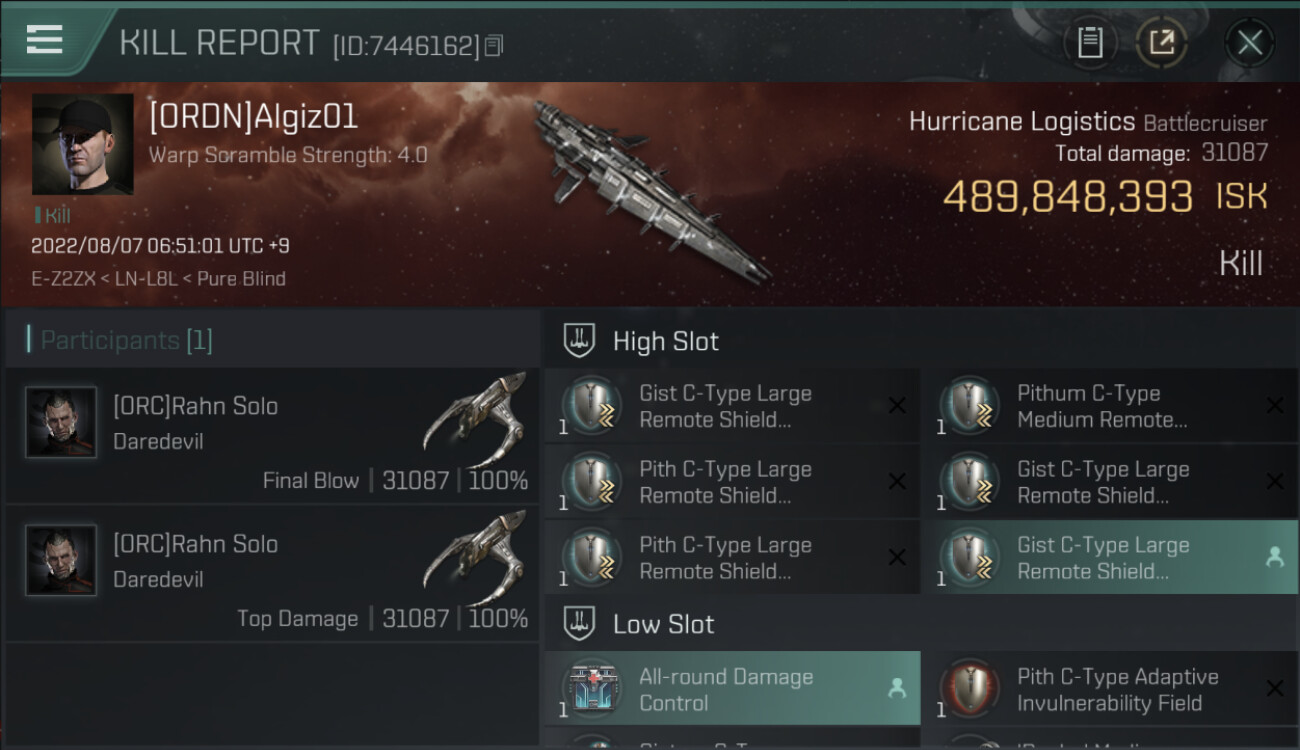Open the hamburger menu icon

[x=44, y=39]
